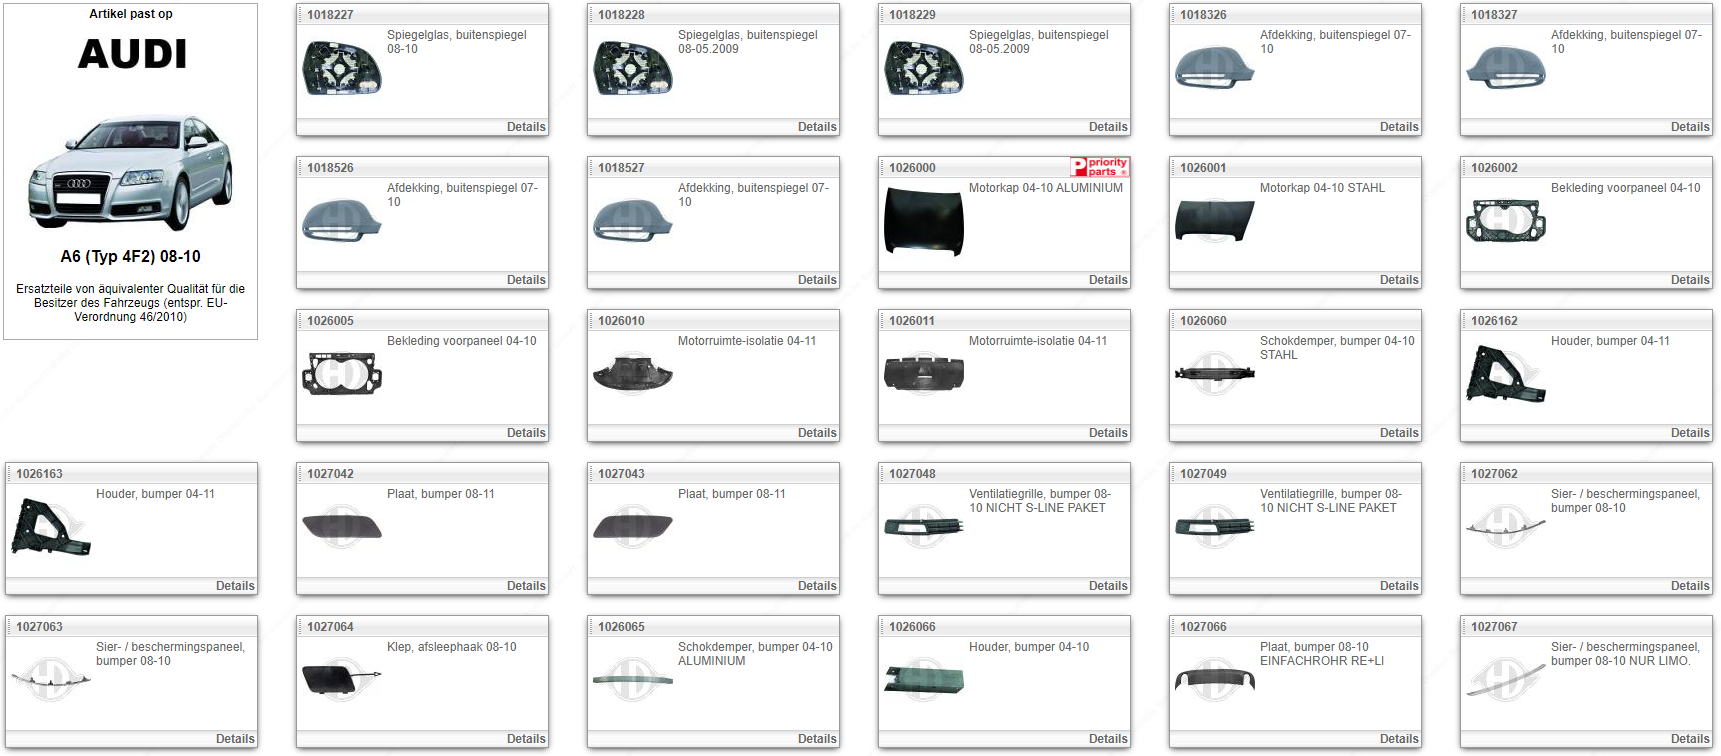
Task: Click mirror glass thumbnail of 1018228
Action: [633, 68]
